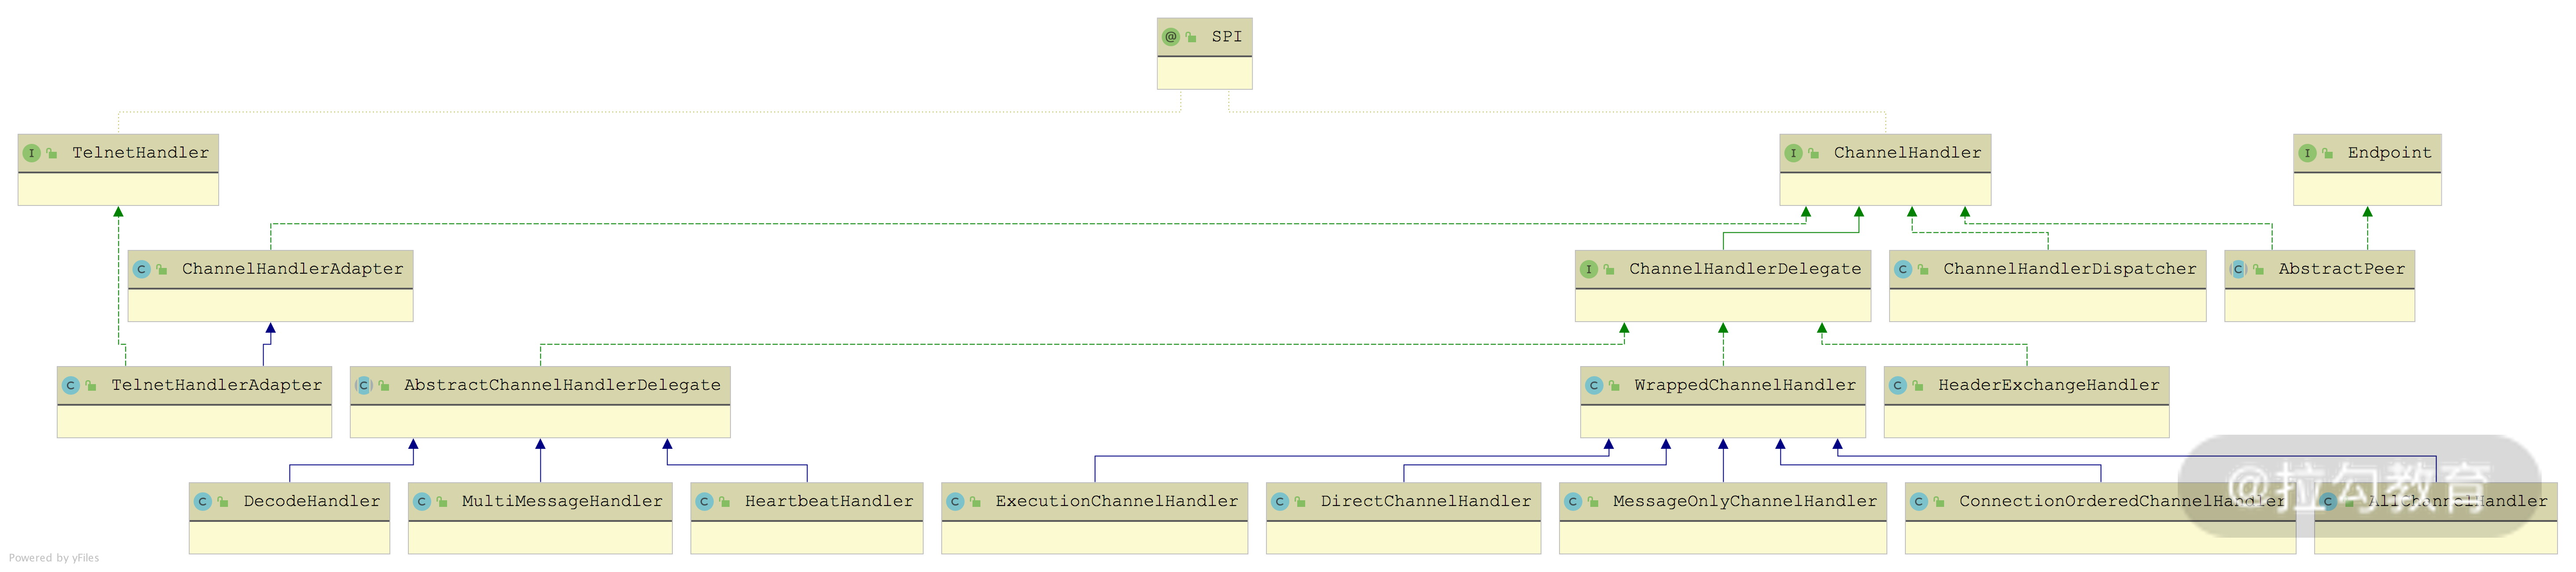
Task: Click the visibility lock icon on WrappedChannelHandler
Action: pyautogui.click(x=1614, y=386)
